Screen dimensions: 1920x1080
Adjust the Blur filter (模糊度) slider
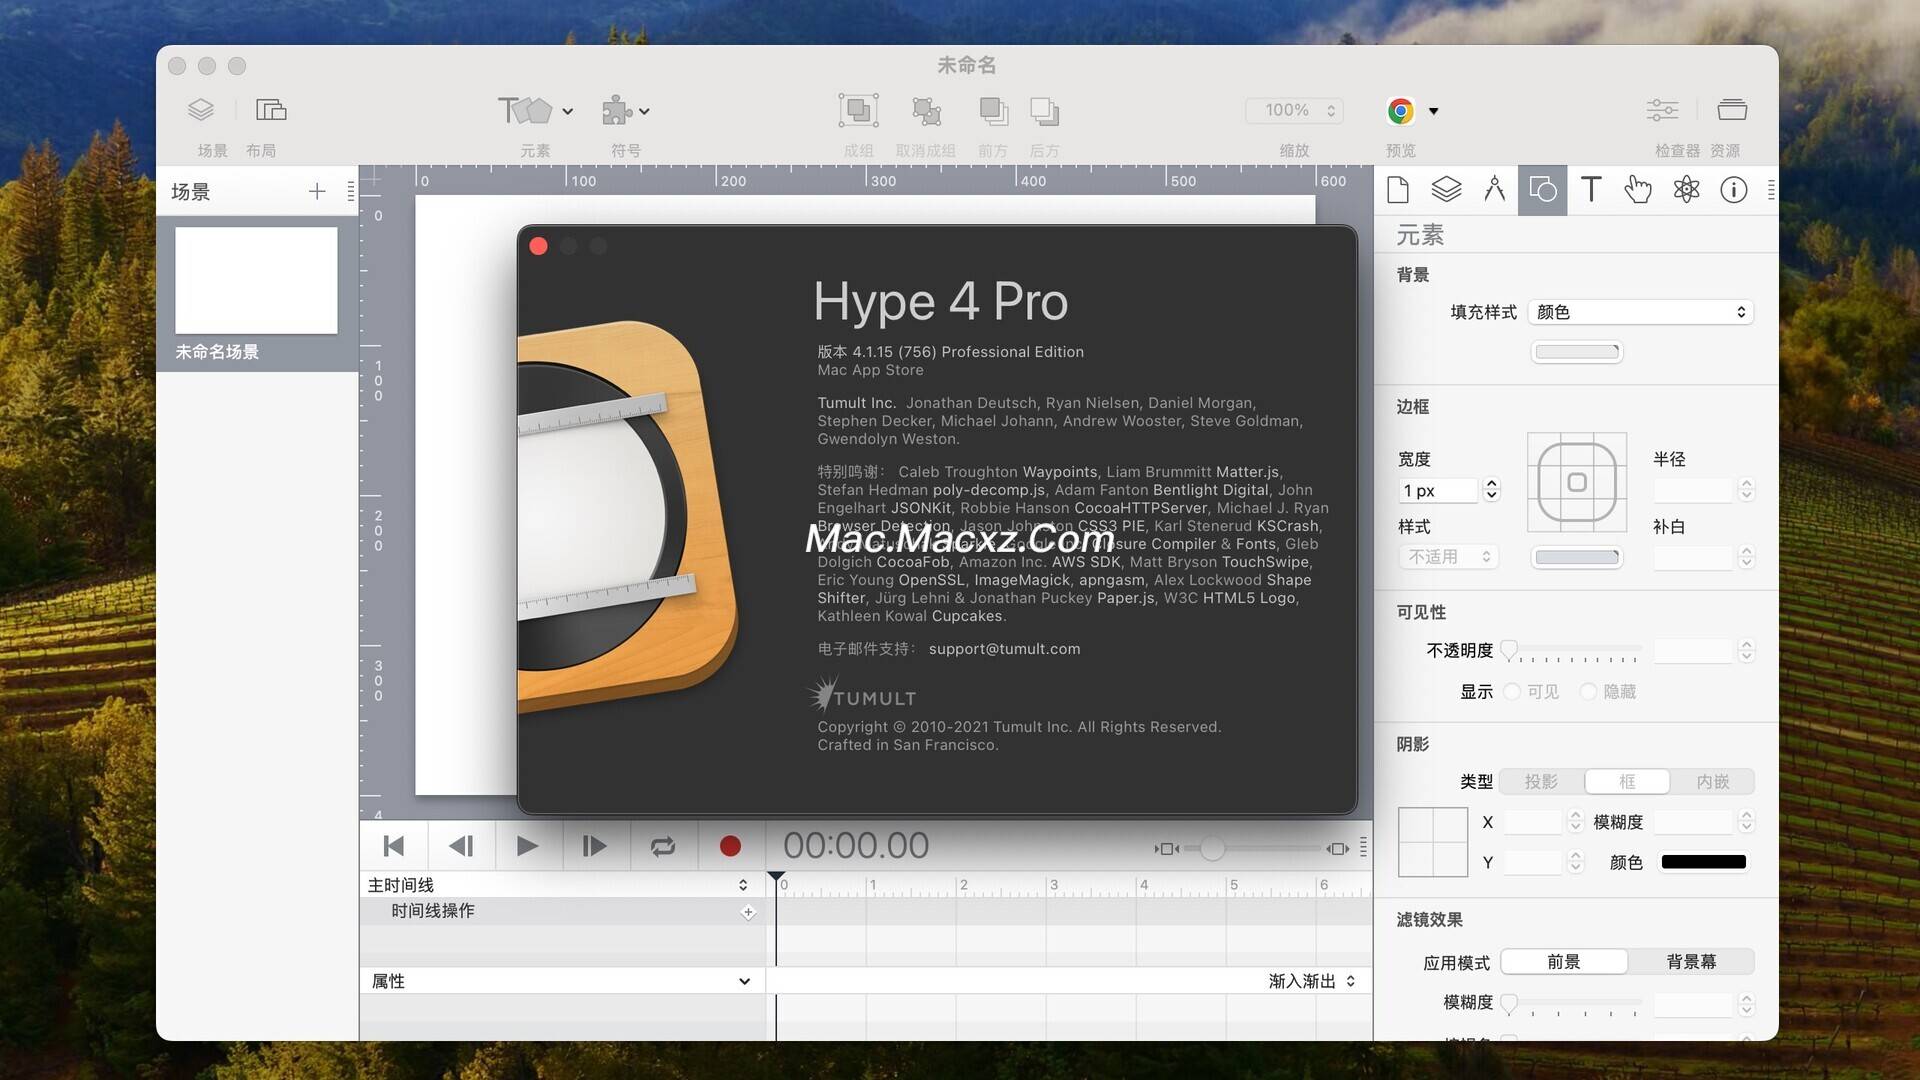1509,1003
